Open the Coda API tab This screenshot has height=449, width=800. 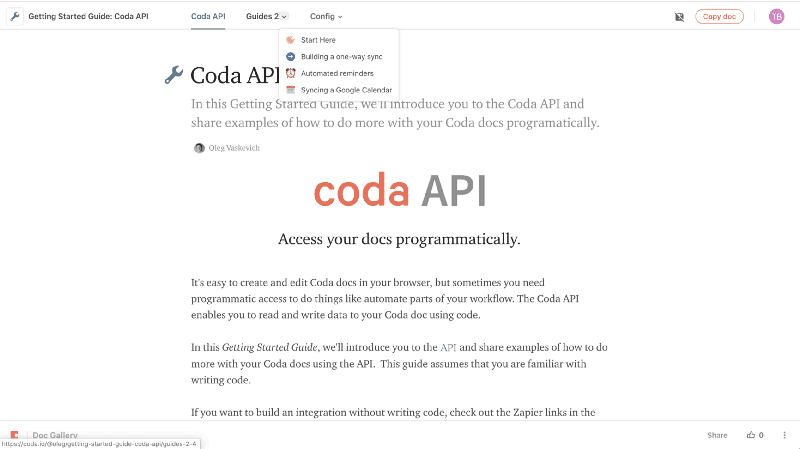point(208,16)
